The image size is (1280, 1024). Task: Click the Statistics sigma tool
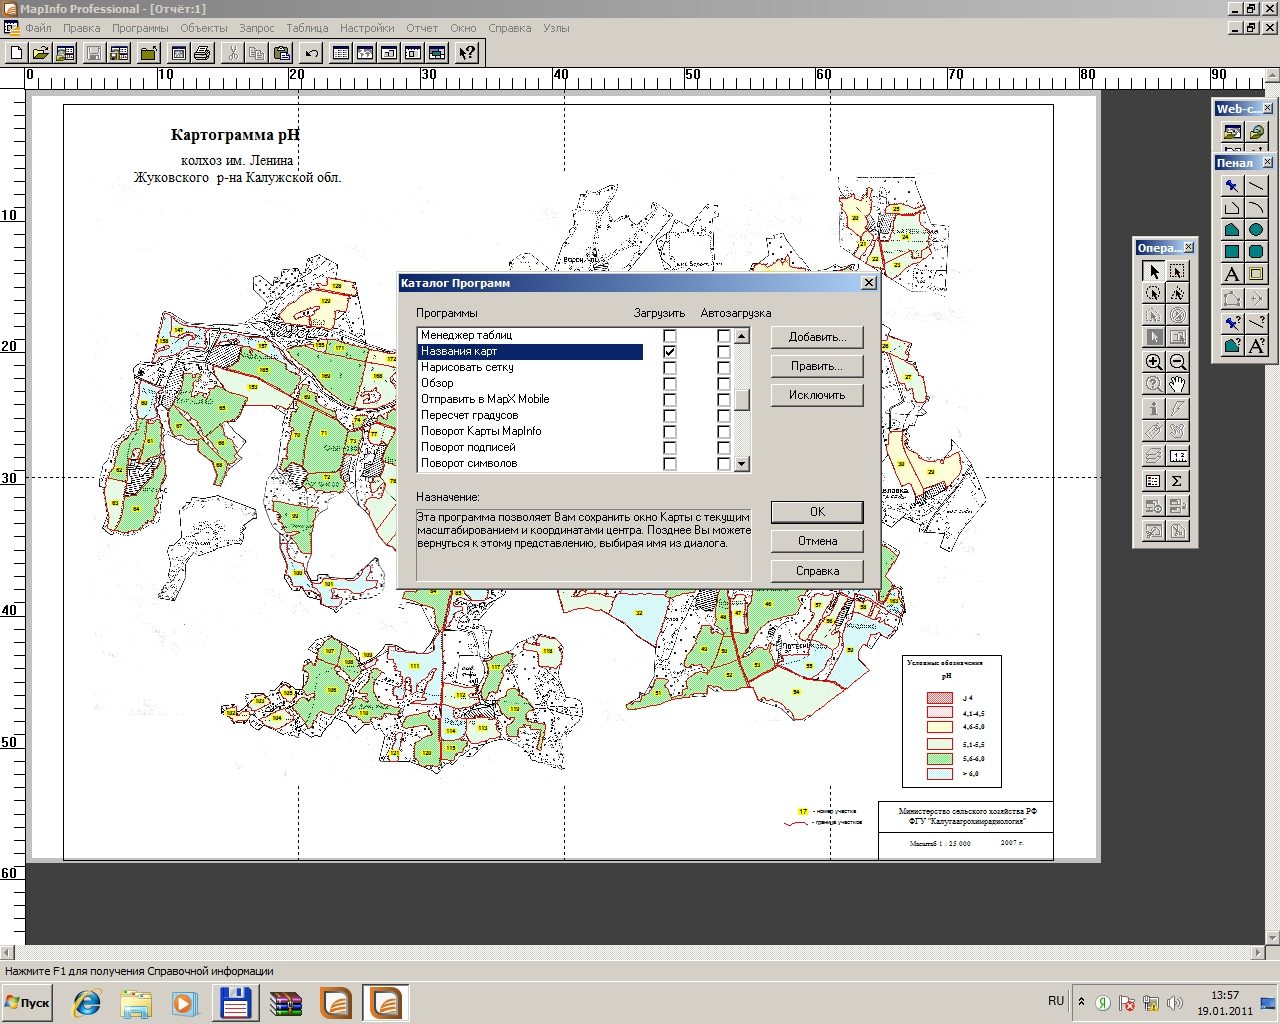click(1177, 481)
